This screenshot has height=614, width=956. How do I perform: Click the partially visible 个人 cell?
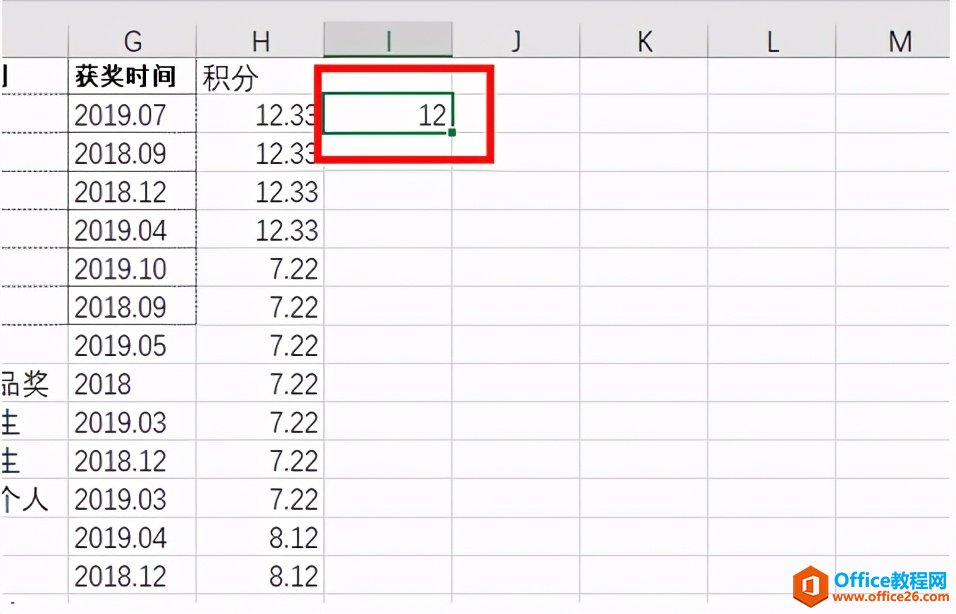(35, 499)
